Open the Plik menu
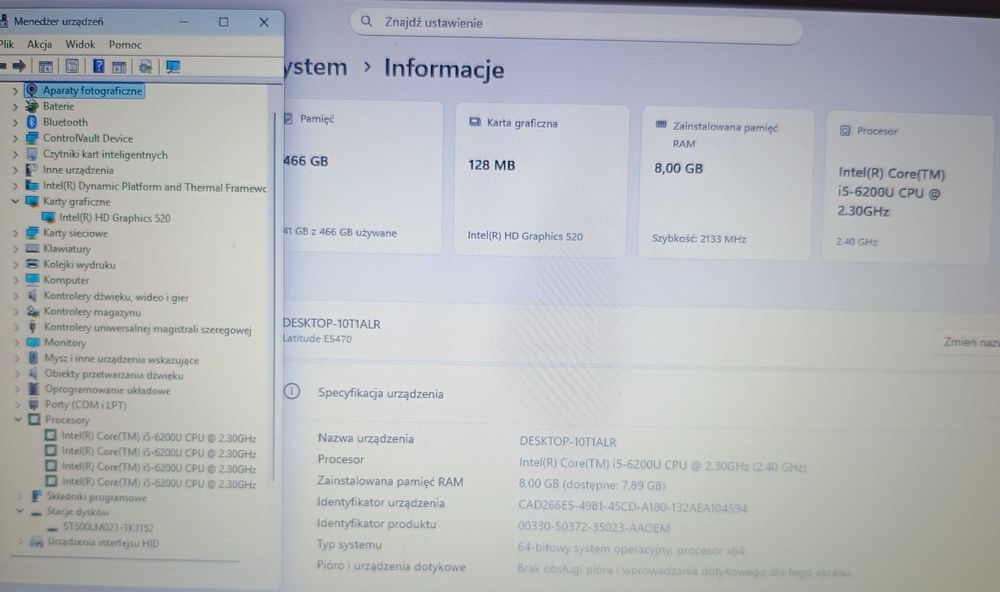1000x592 pixels. (6, 44)
